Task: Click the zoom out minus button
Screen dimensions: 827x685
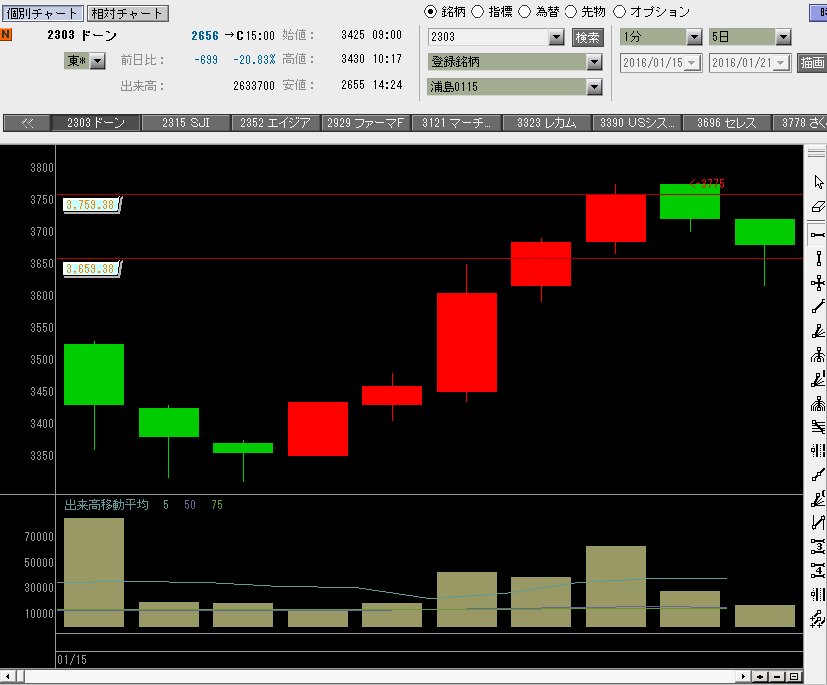Action: pyautogui.click(x=777, y=677)
